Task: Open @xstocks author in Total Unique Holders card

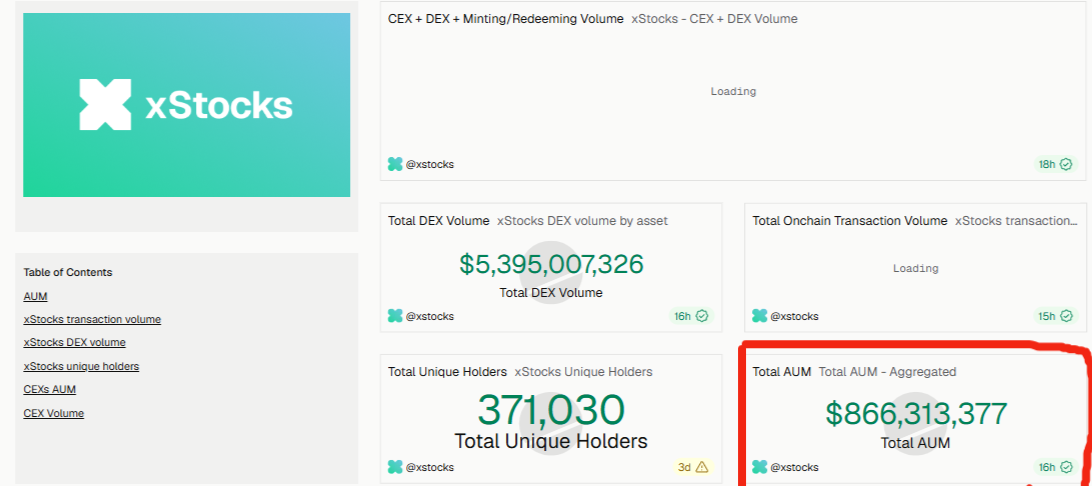Action: 430,467
